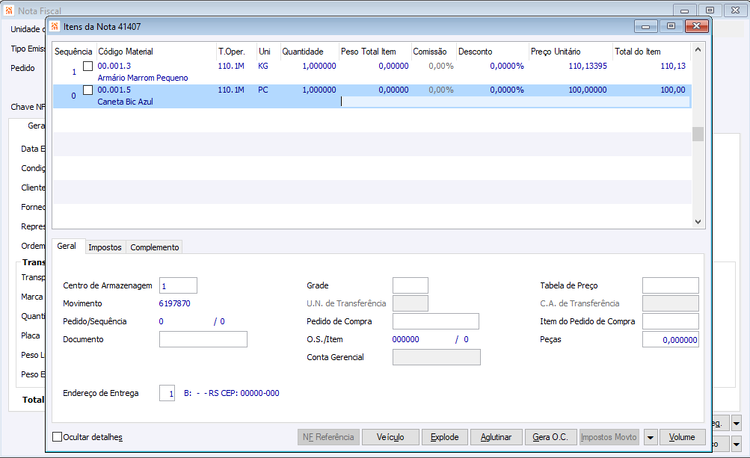Click the material code 00.001.3

pyautogui.click(x=114, y=66)
